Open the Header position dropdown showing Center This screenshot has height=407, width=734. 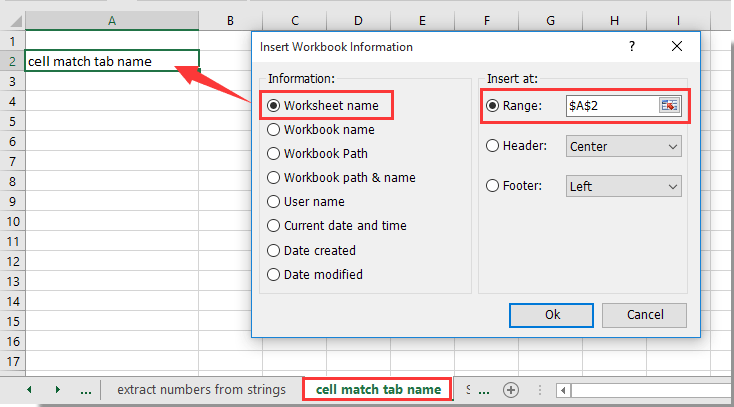(624, 146)
